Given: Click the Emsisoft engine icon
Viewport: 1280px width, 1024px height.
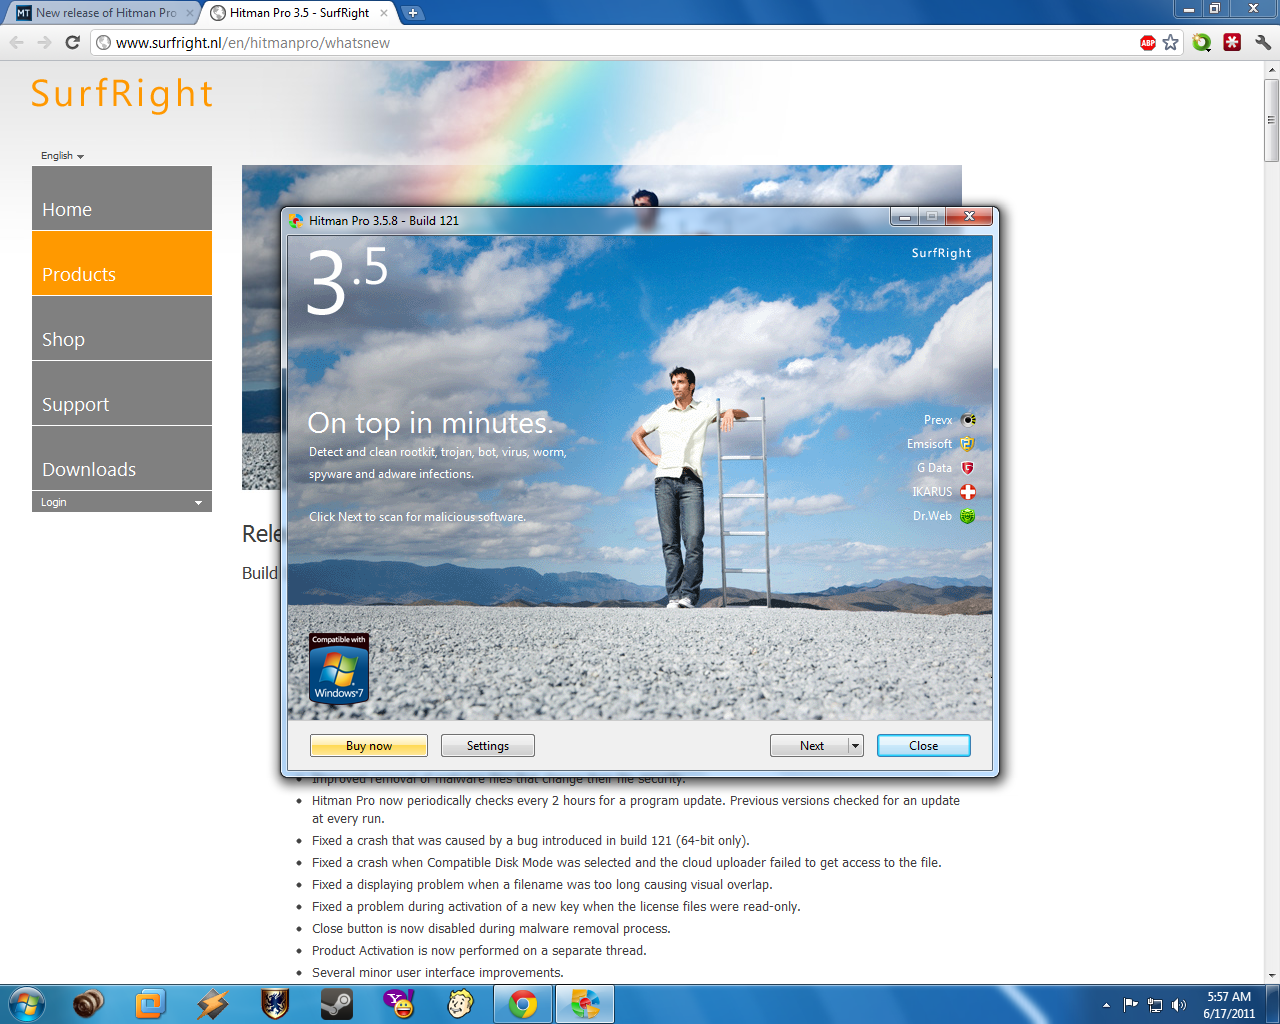Looking at the screenshot, I should tap(967, 444).
